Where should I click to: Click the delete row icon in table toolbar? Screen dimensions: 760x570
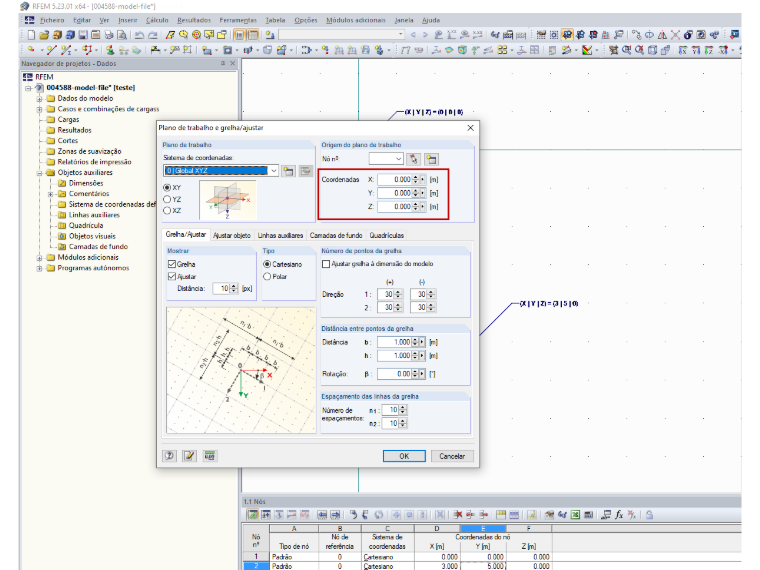point(458,515)
